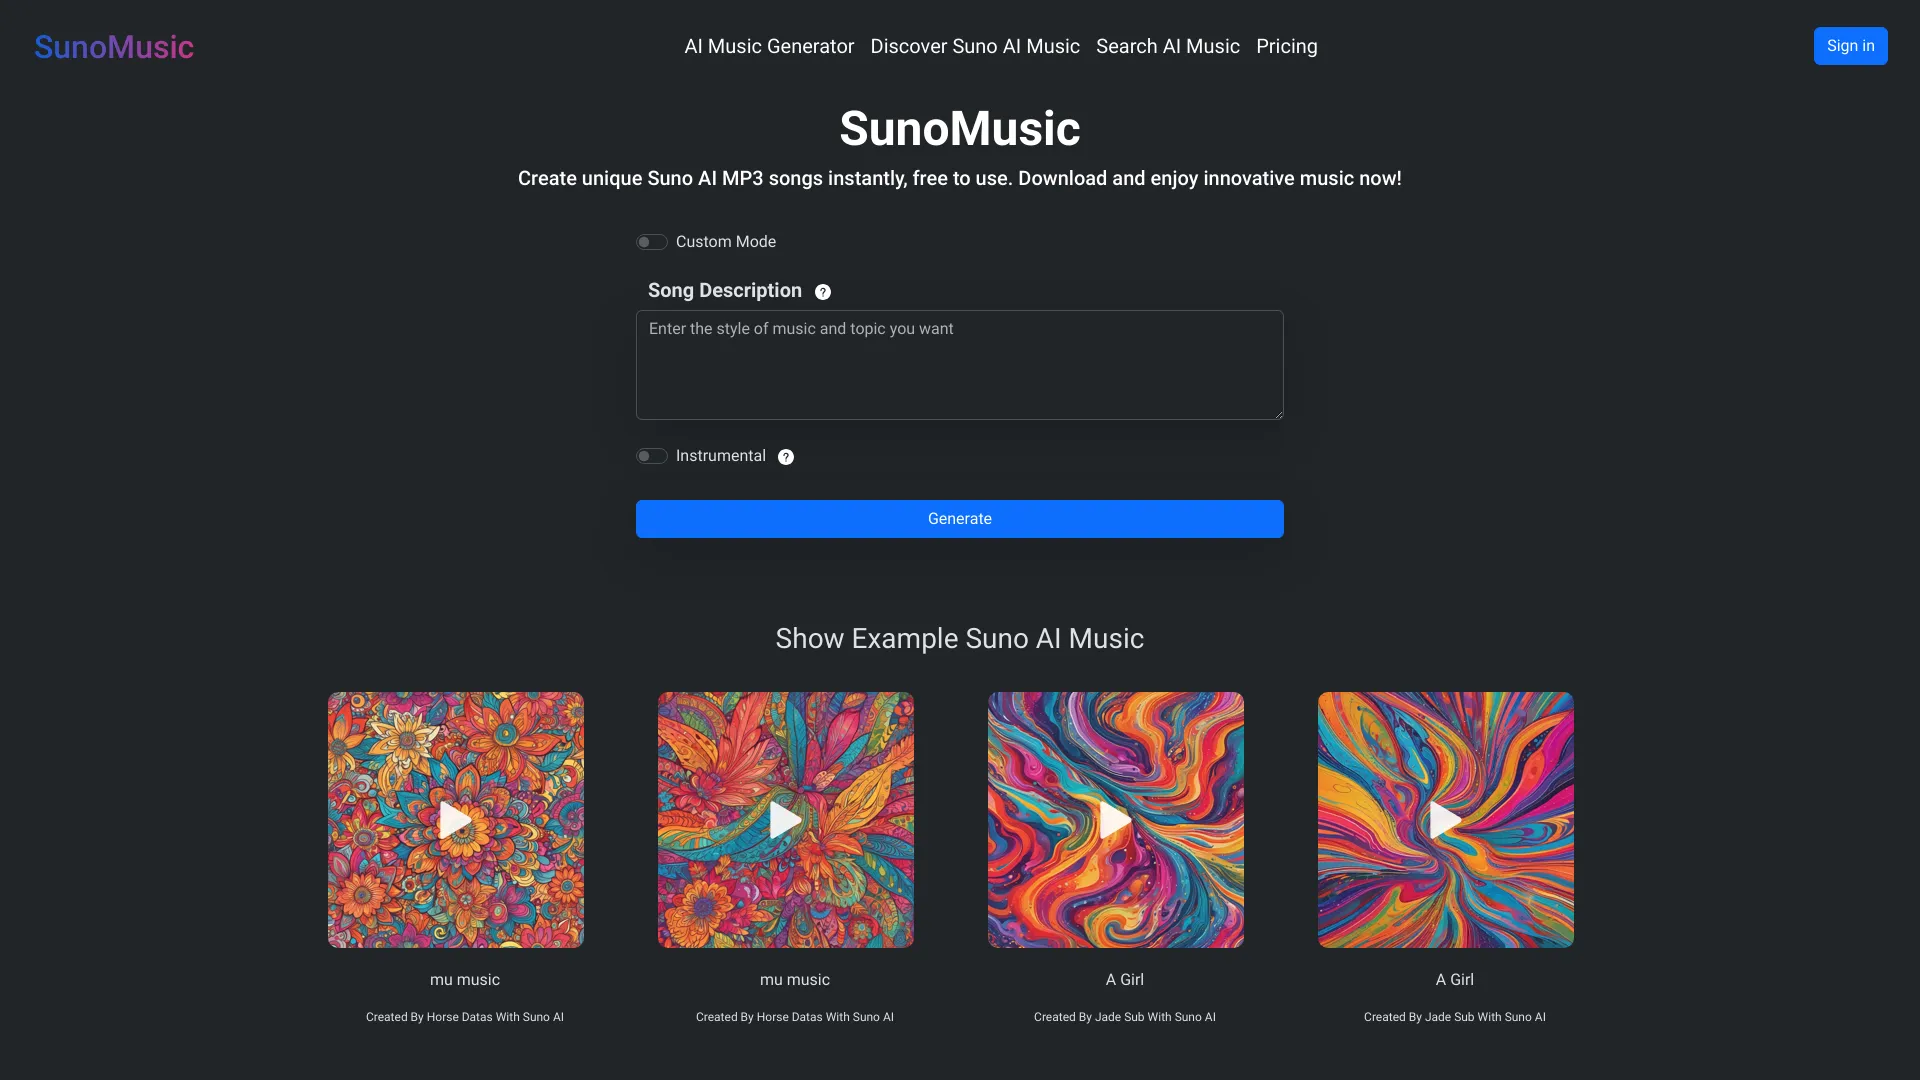Click the question mark icon next to Song Description

pyautogui.click(x=822, y=291)
